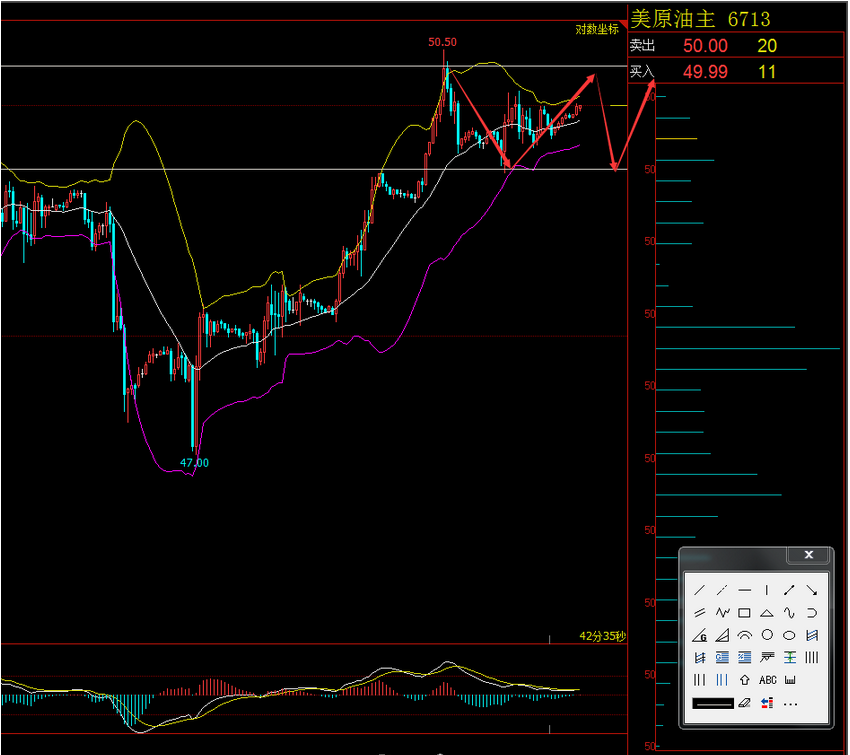Click the sell price 50.00
Image resolution: width=850 pixels, height=755 pixels.
click(x=705, y=46)
